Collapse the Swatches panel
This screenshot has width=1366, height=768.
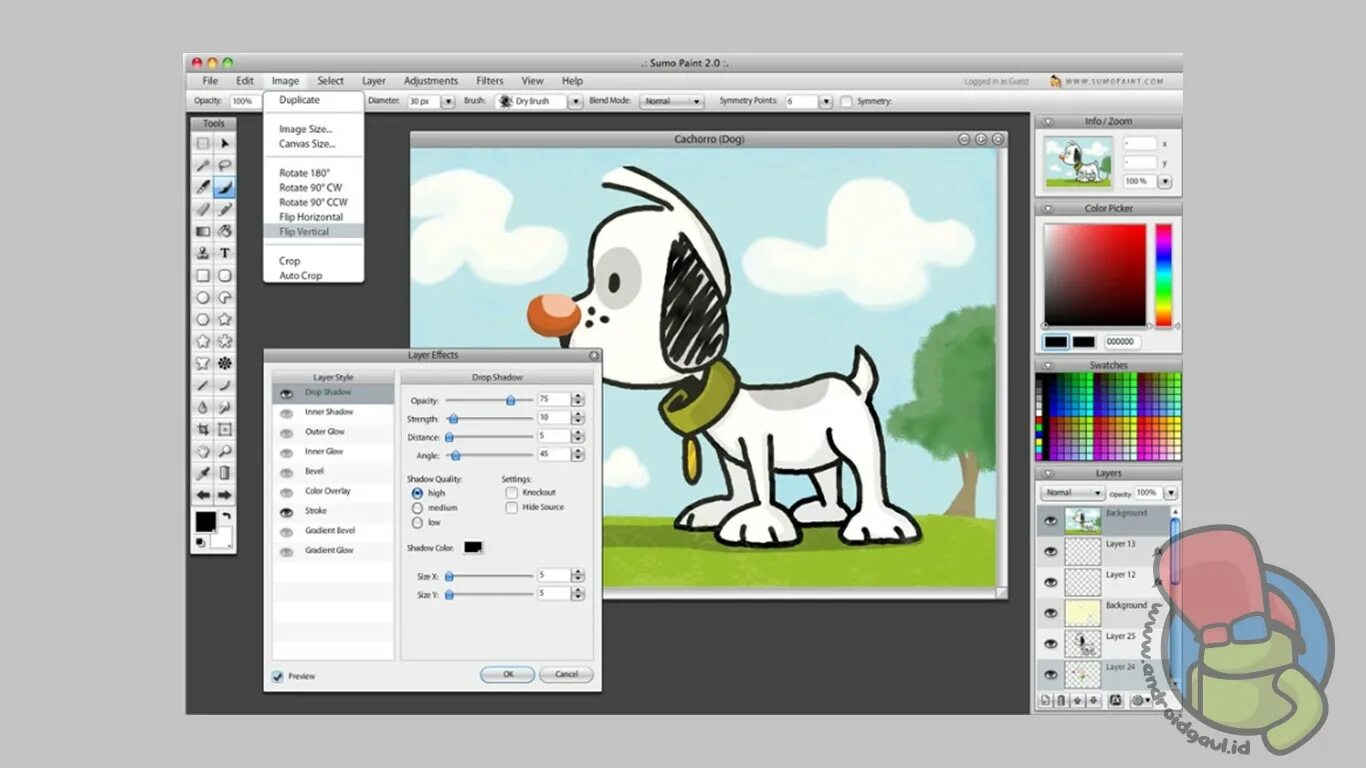(1047, 366)
